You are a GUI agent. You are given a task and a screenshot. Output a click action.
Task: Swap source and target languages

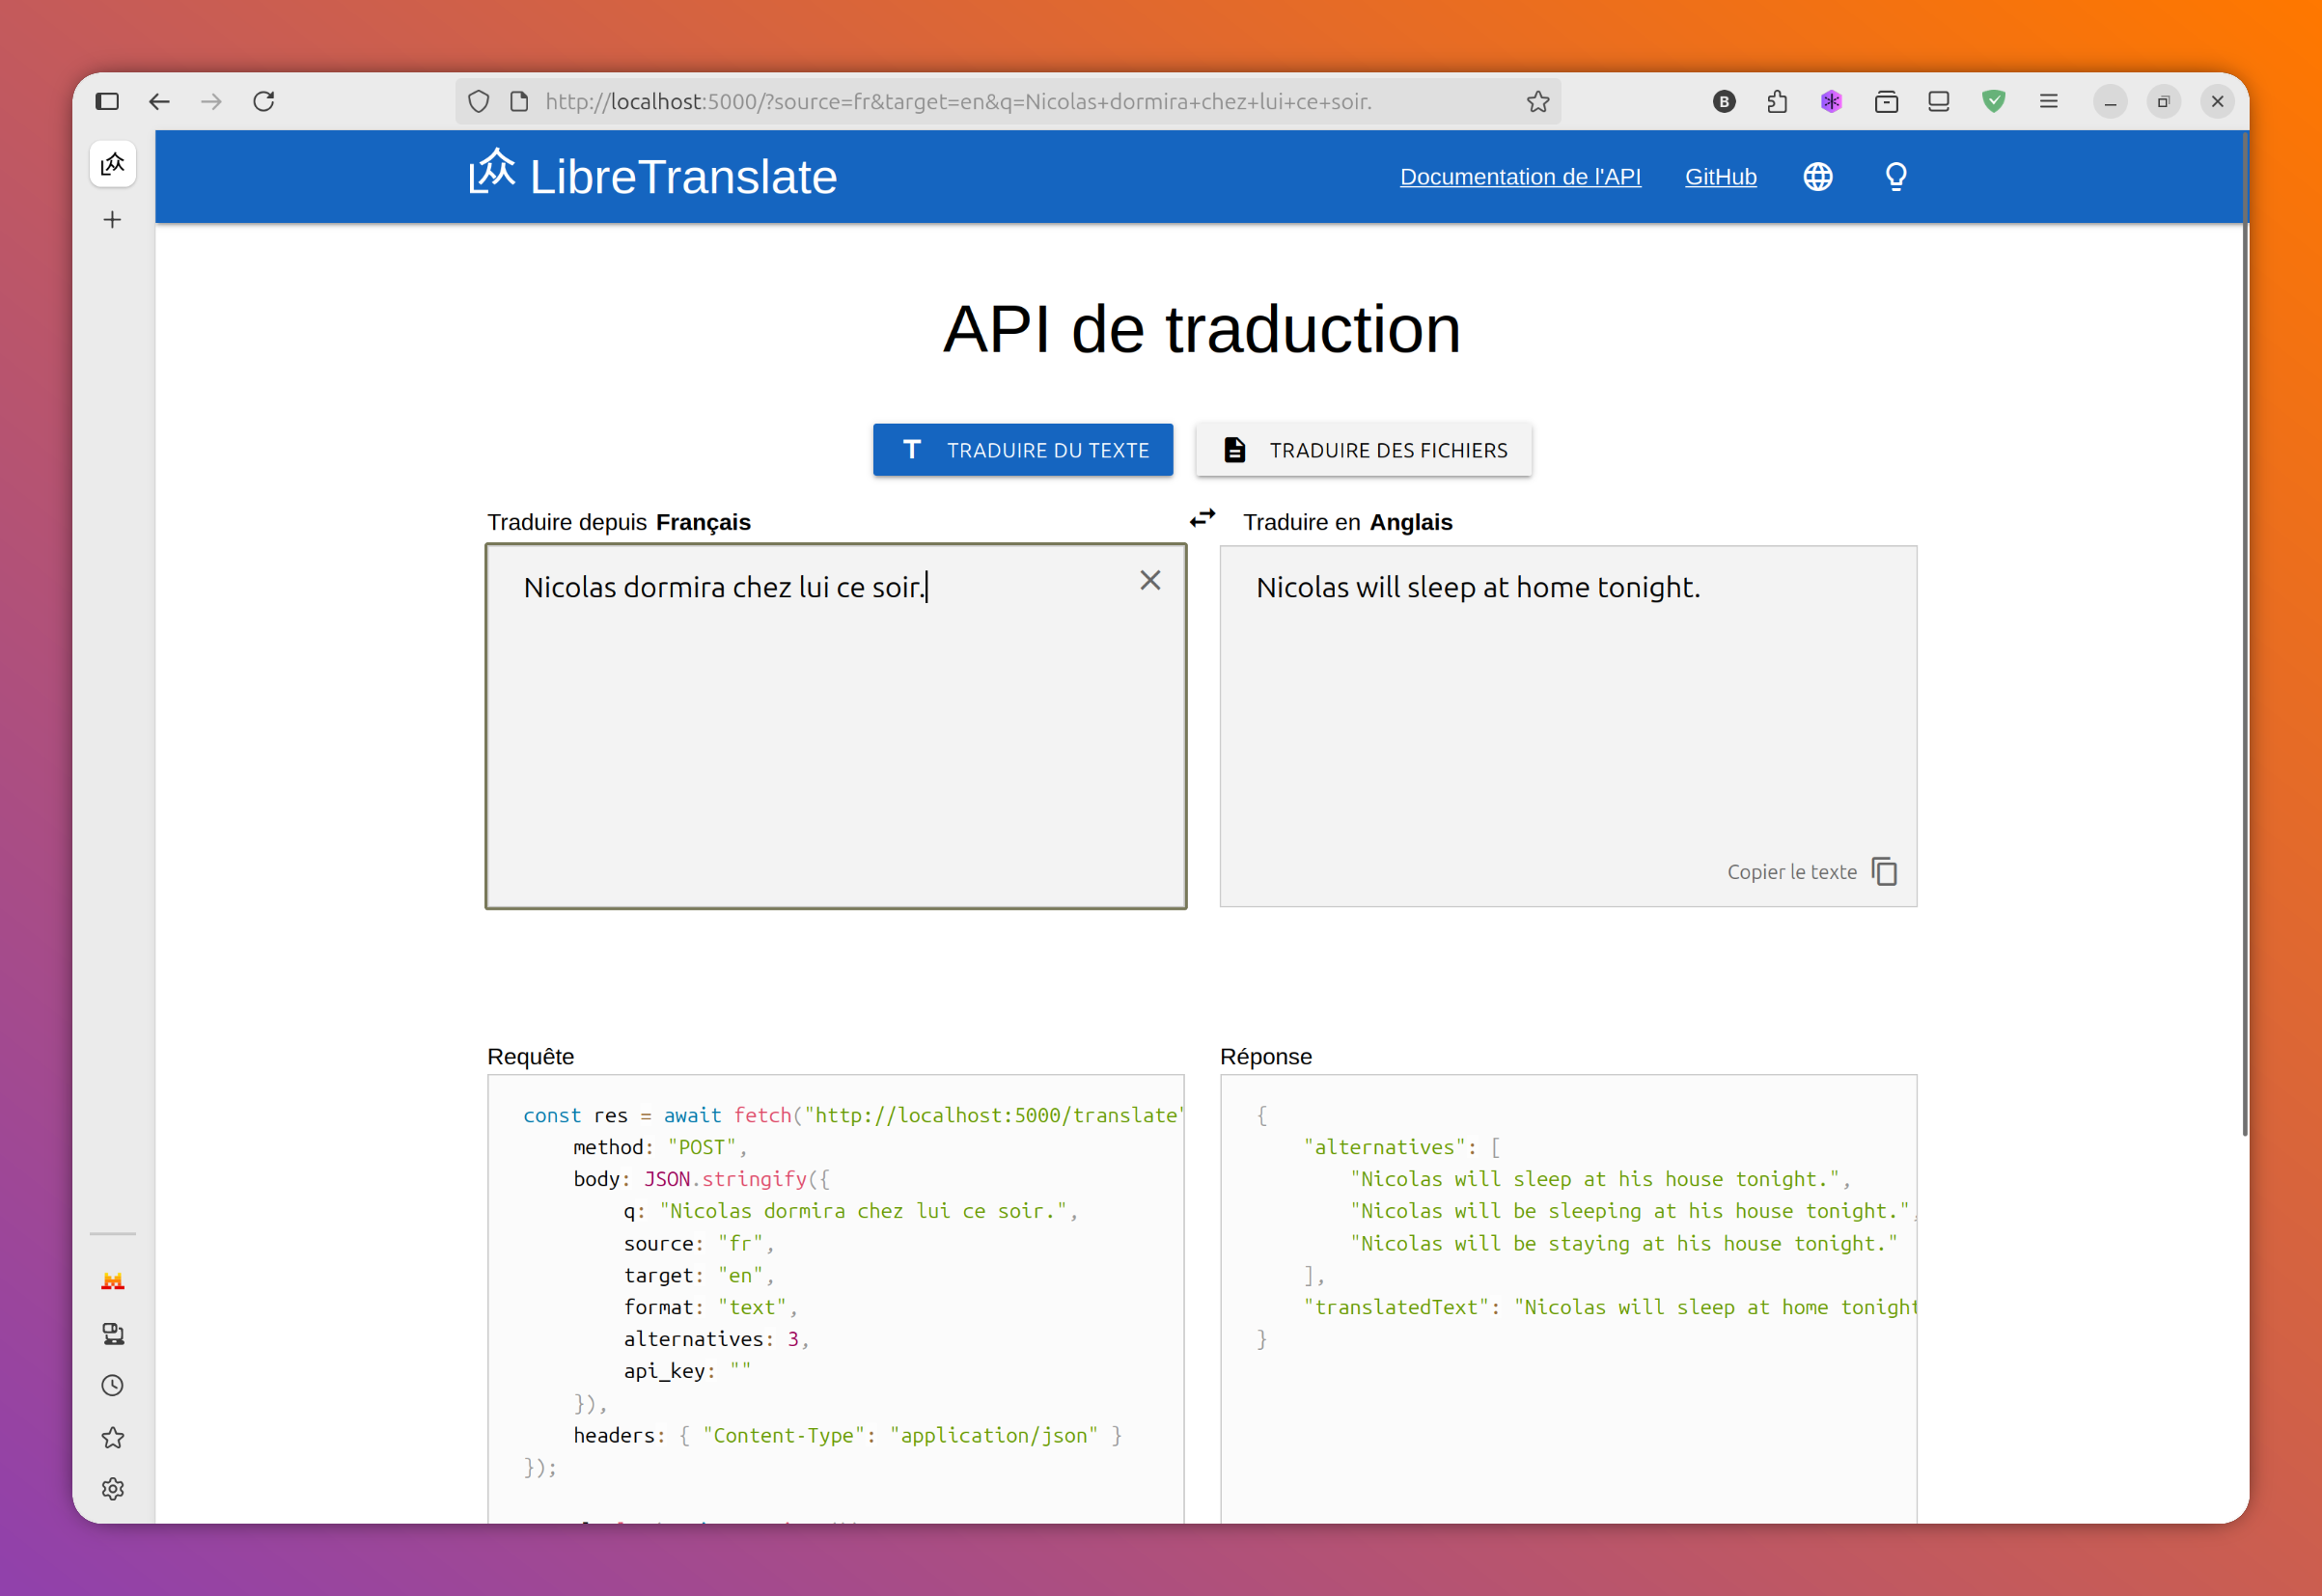pos(1202,518)
